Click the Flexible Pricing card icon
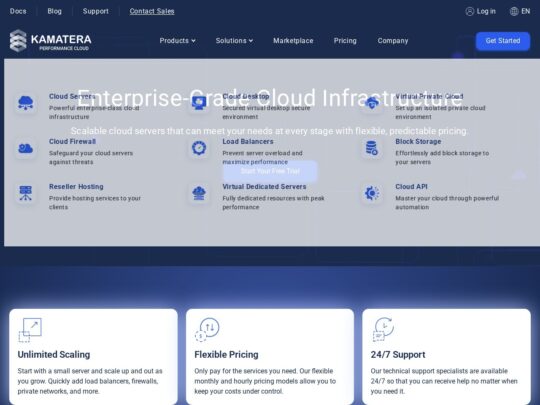 (x=207, y=330)
